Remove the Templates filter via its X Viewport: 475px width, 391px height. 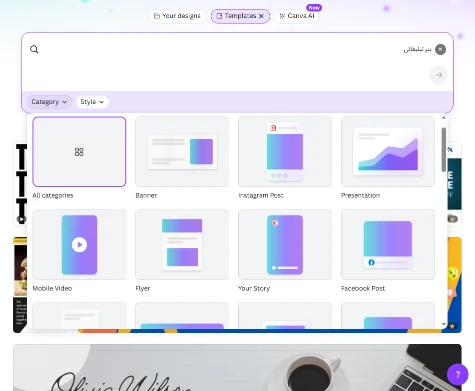click(261, 16)
